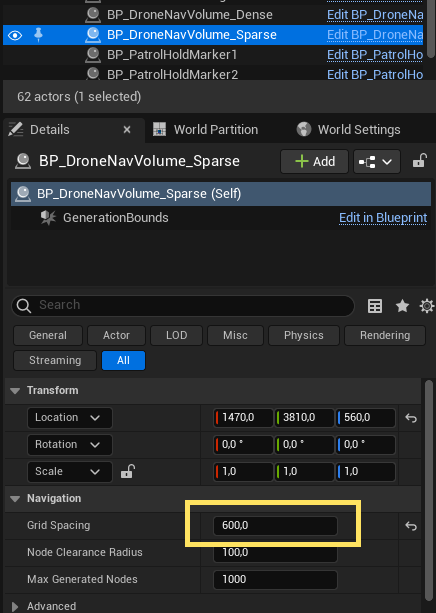Select BP_DroneNavVolume_Sparse (Self) component
Image resolution: width=436 pixels, height=613 pixels.
221,194
